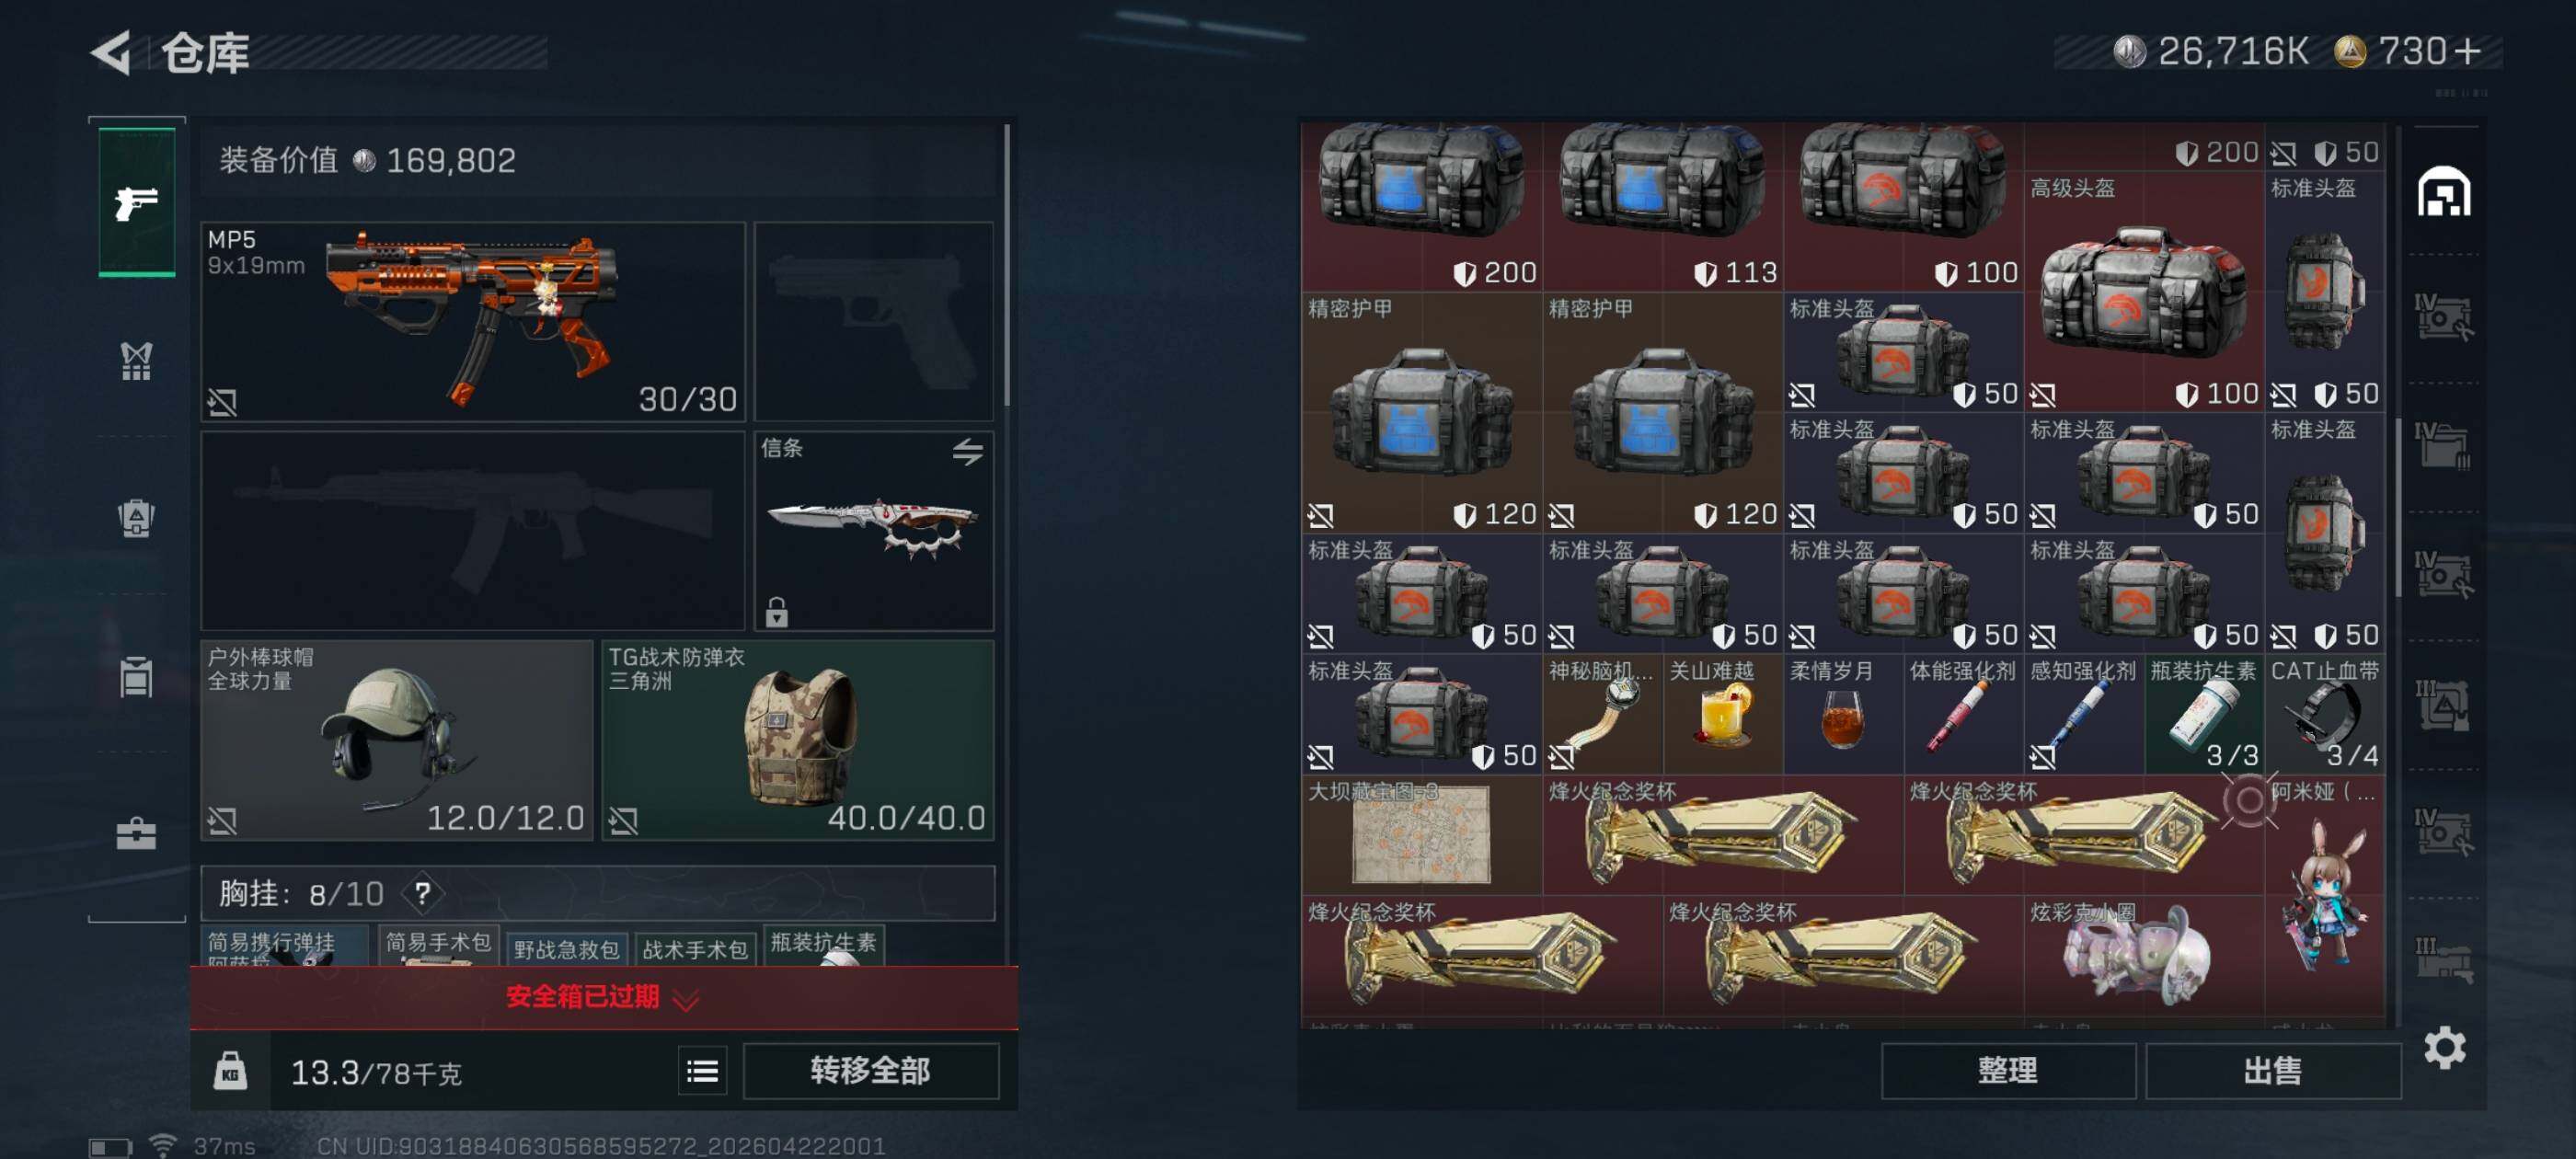Select the 高级头盔 item in stash

point(2143,291)
